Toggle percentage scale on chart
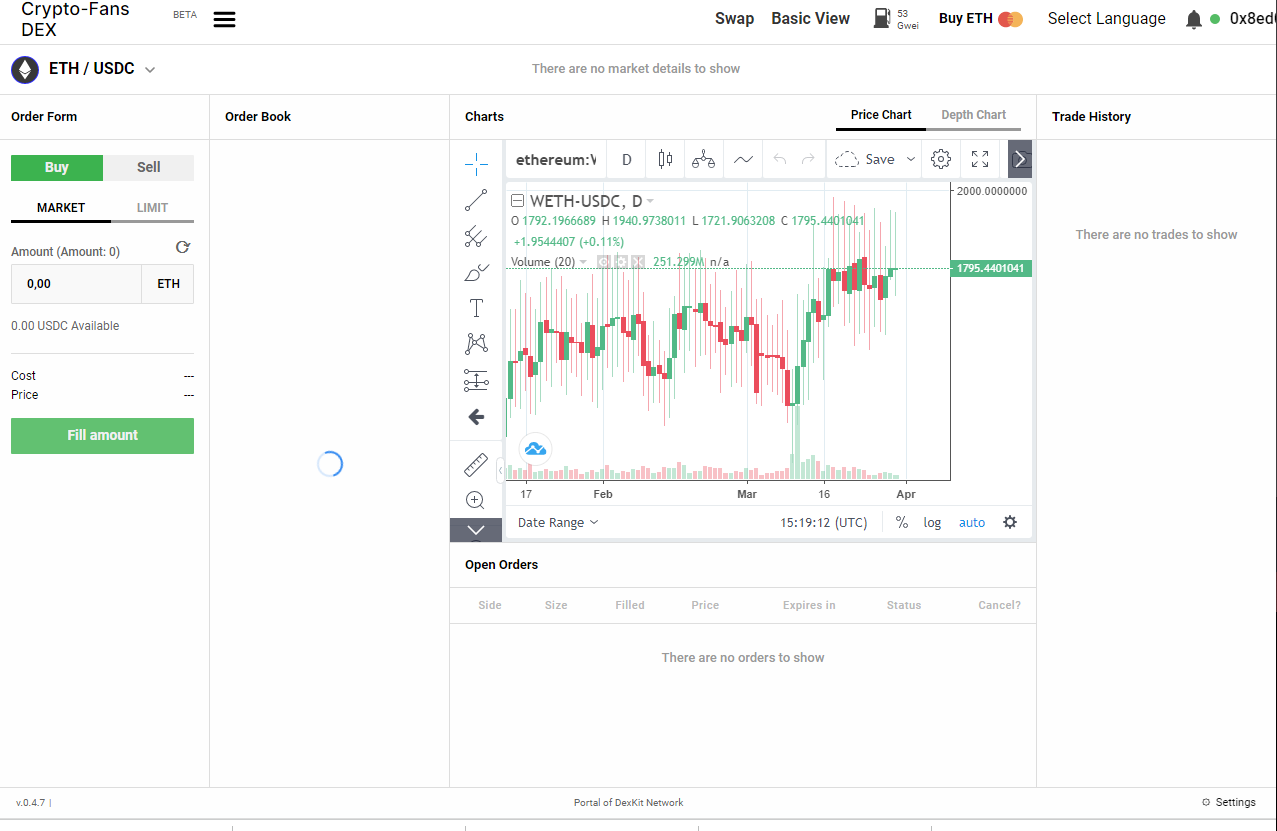1277x831 pixels. 902,522
